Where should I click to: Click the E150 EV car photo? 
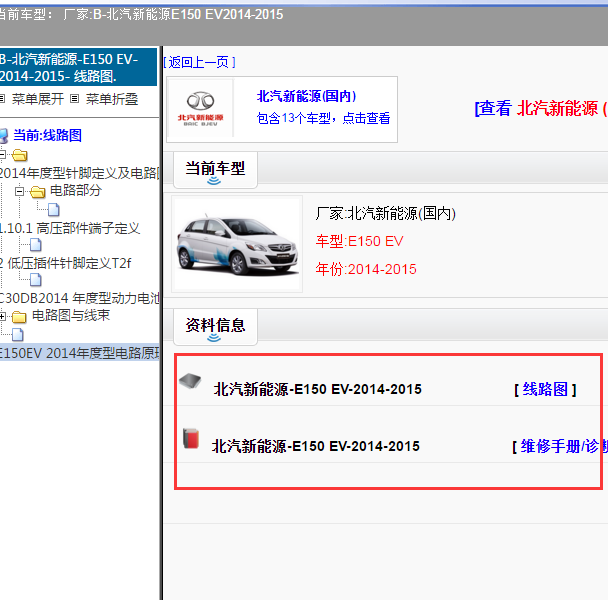pyautogui.click(x=237, y=244)
